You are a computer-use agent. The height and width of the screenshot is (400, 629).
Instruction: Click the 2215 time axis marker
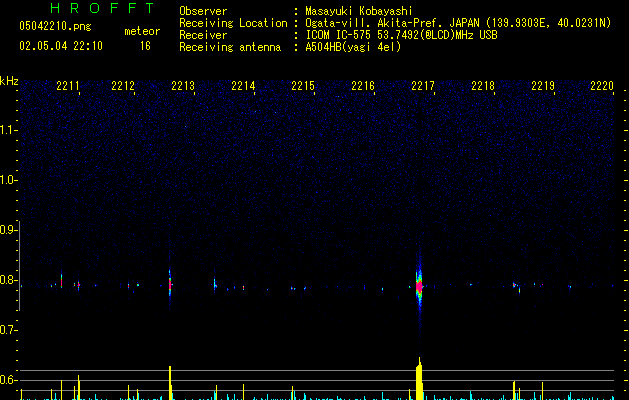[303, 86]
